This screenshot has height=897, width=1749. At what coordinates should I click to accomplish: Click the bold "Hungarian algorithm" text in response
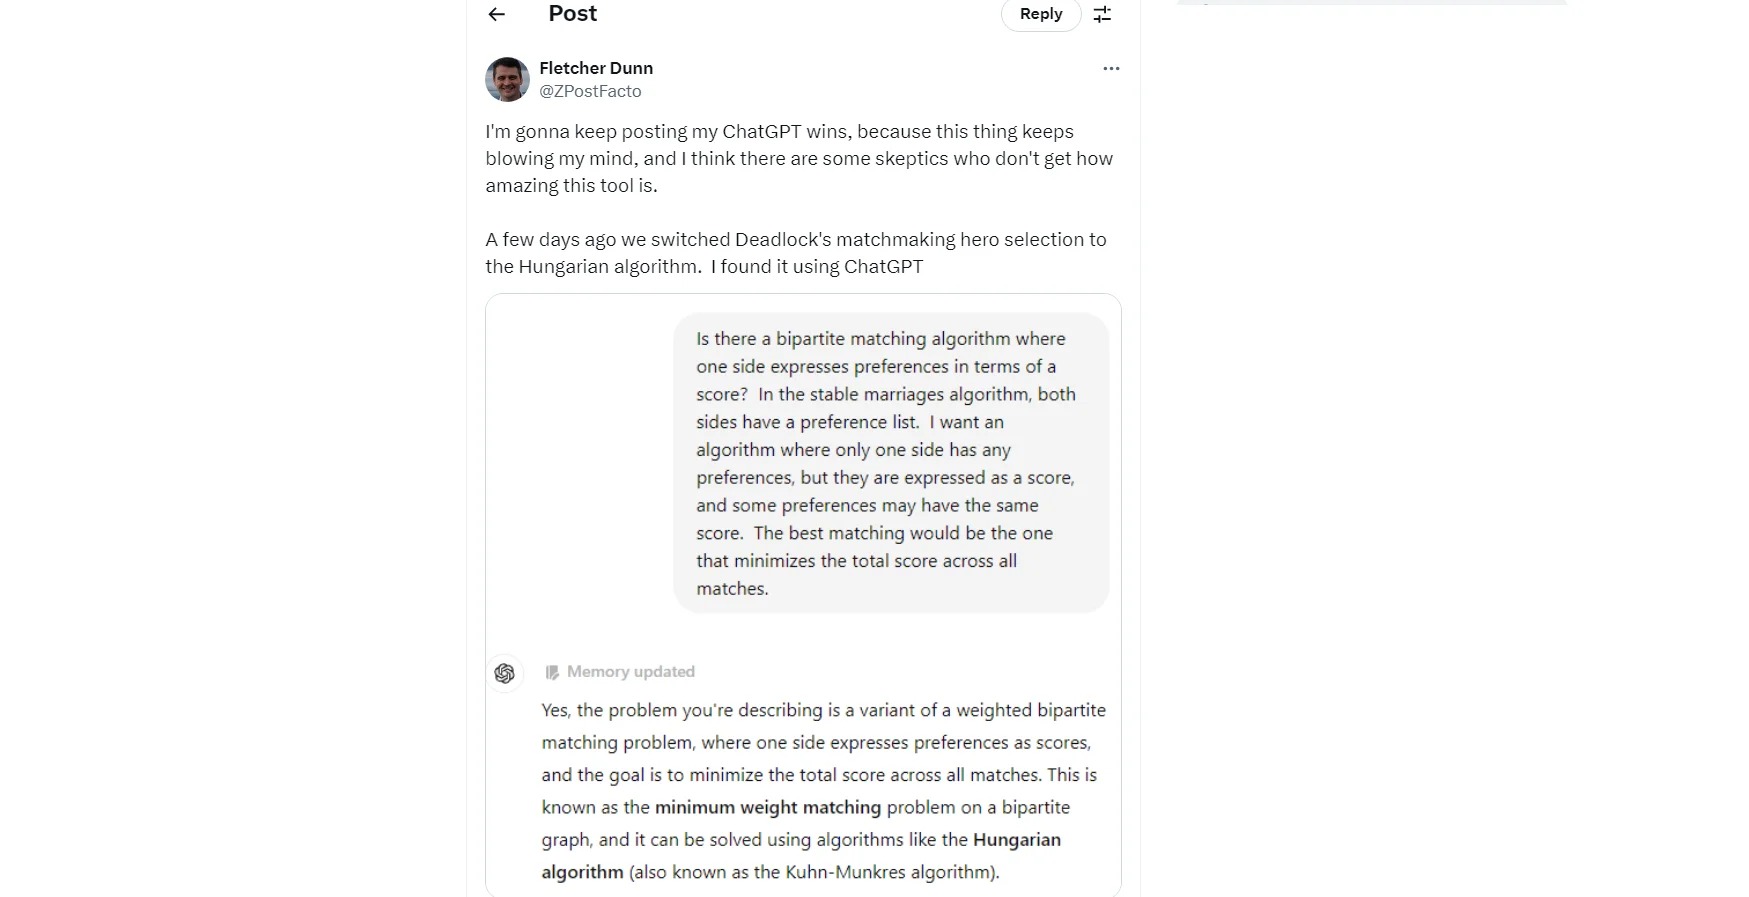(1016, 840)
